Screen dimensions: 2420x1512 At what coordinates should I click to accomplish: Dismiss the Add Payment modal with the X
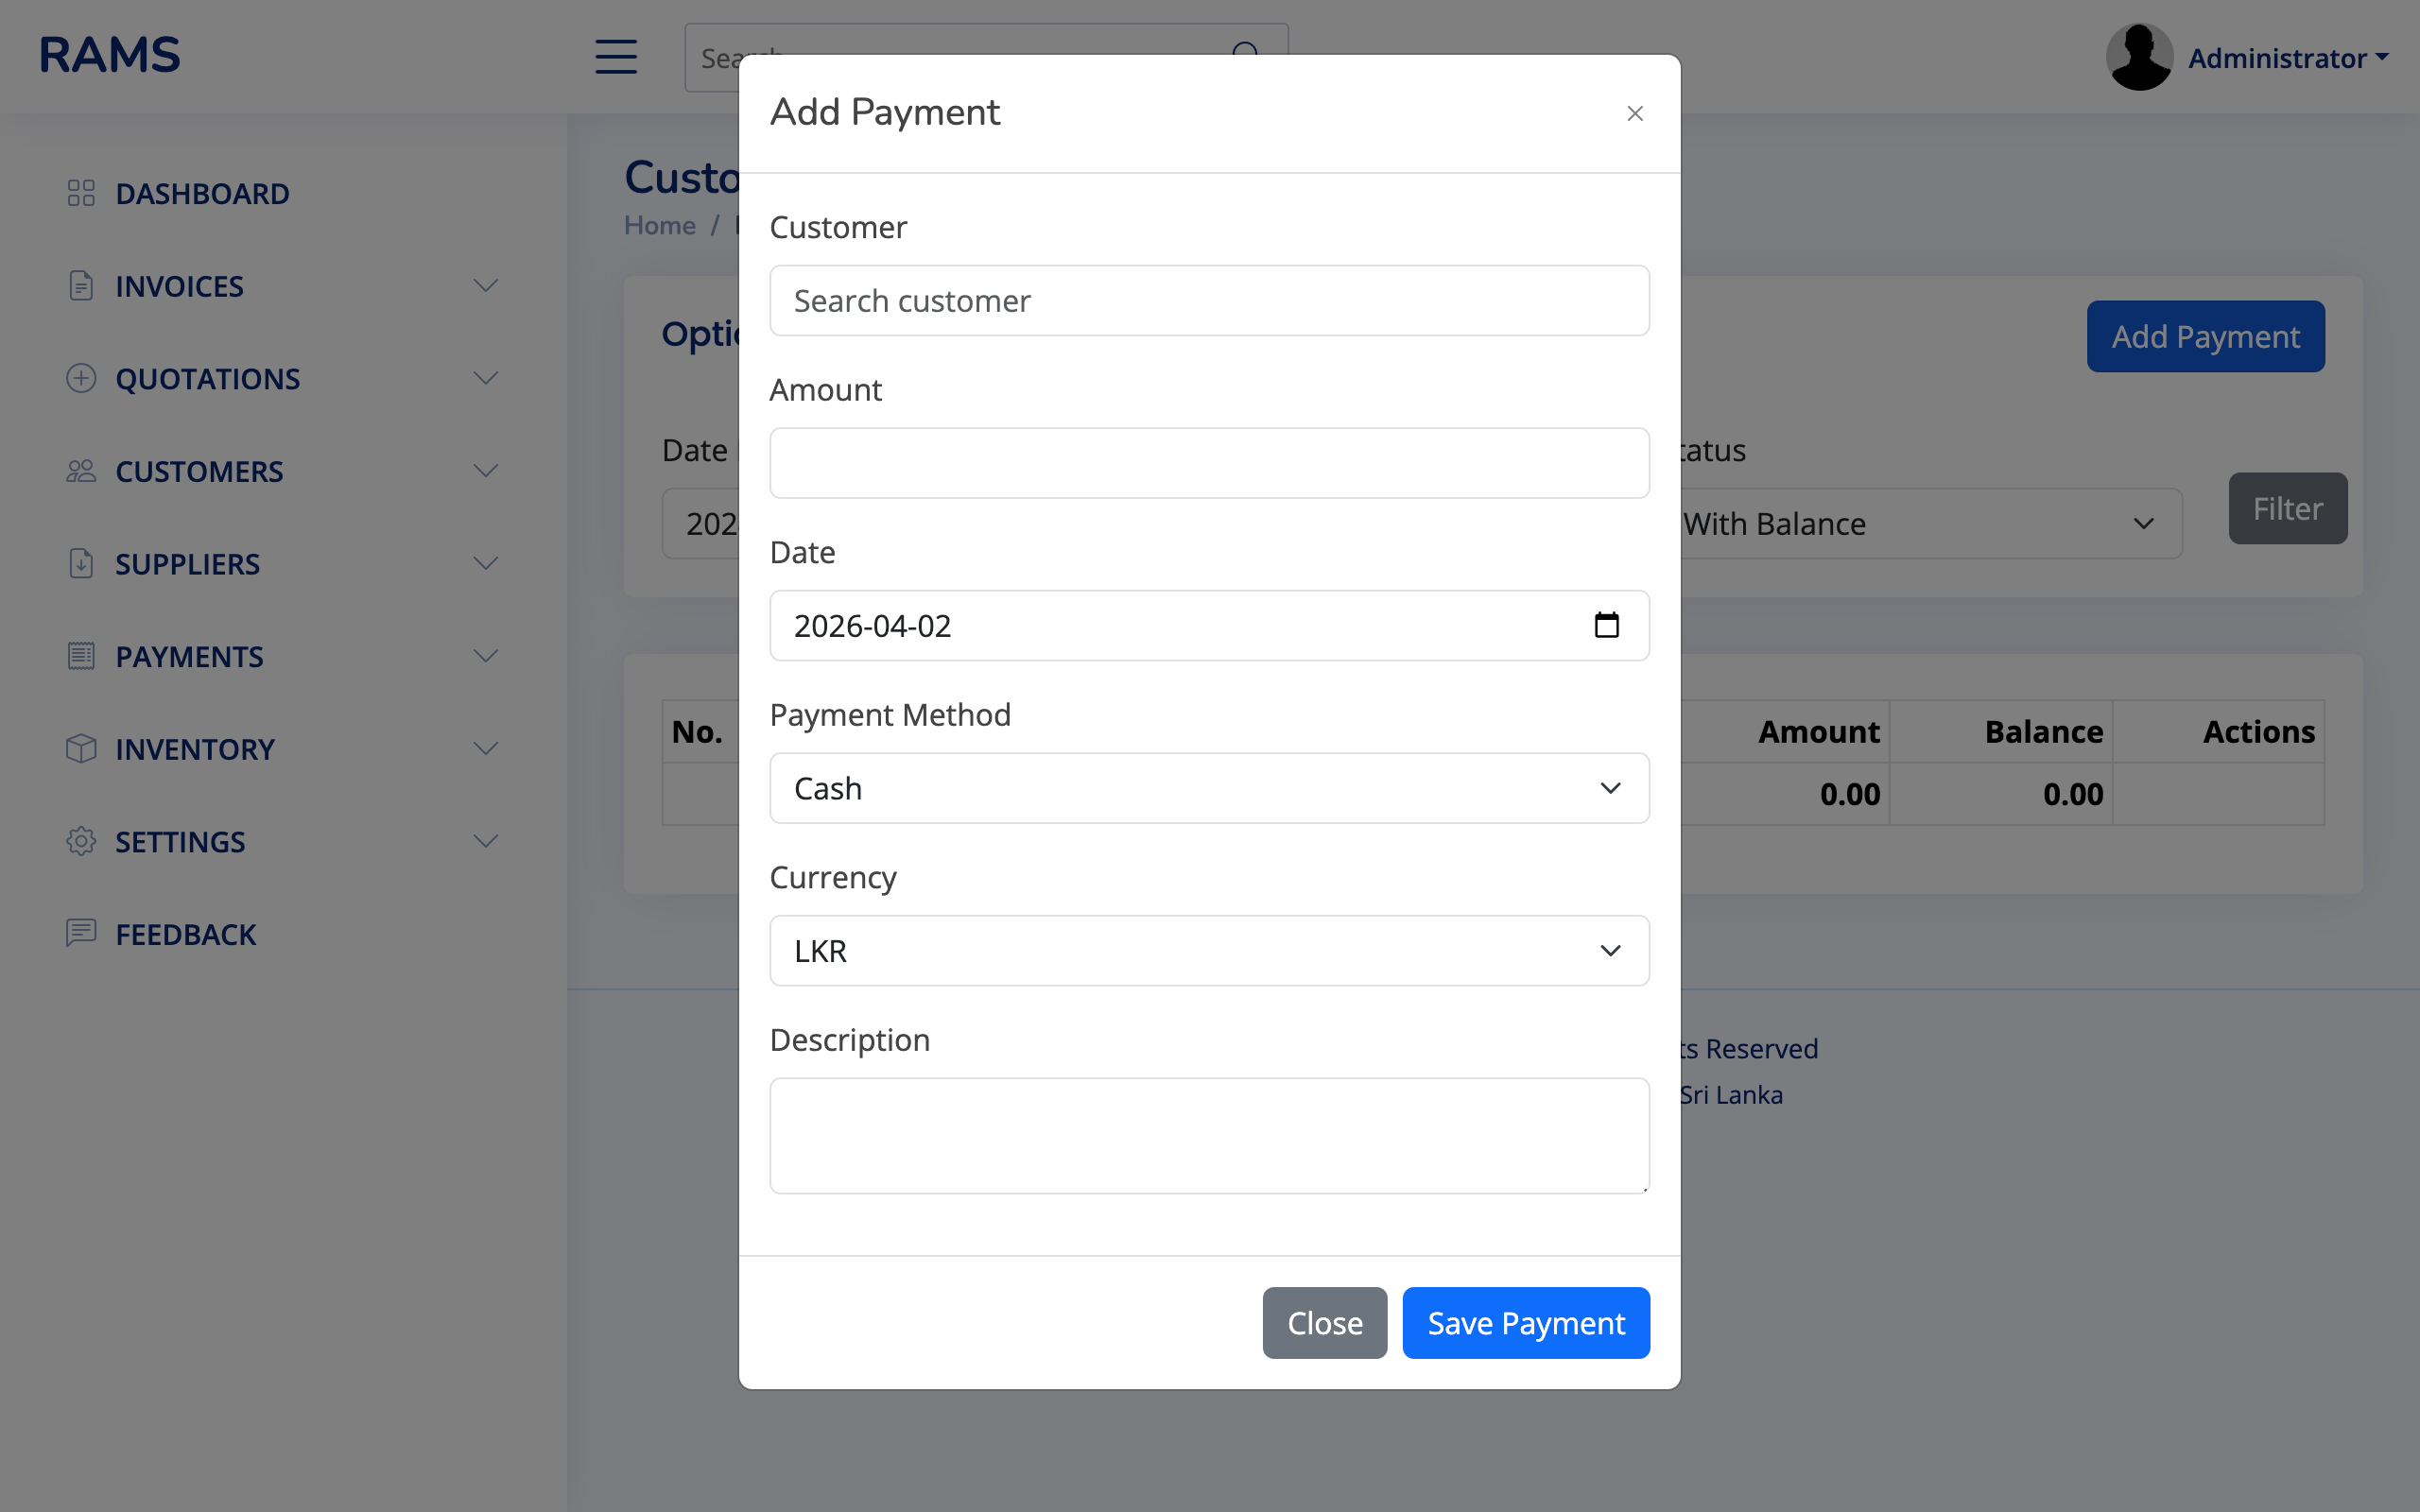1634,113
